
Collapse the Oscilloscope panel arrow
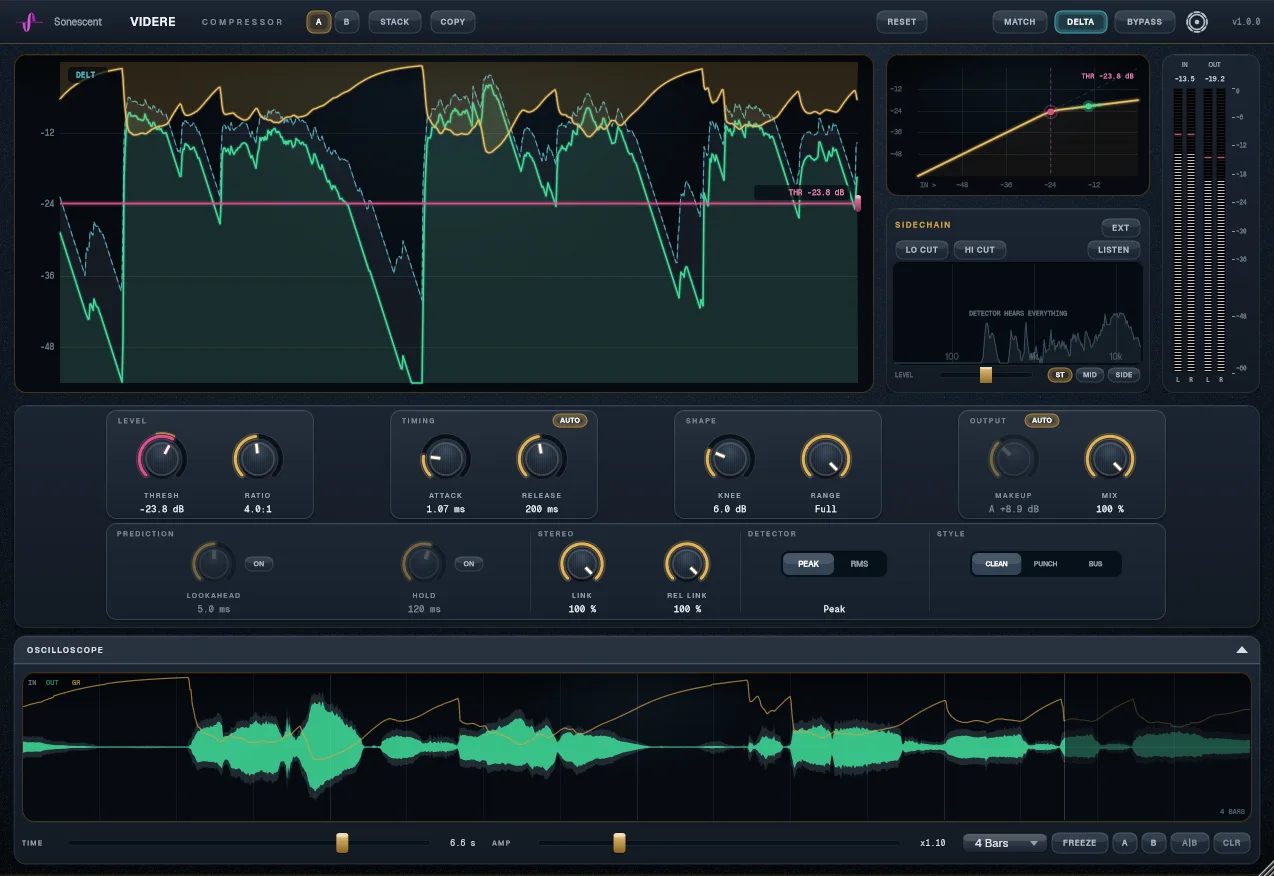1242,650
